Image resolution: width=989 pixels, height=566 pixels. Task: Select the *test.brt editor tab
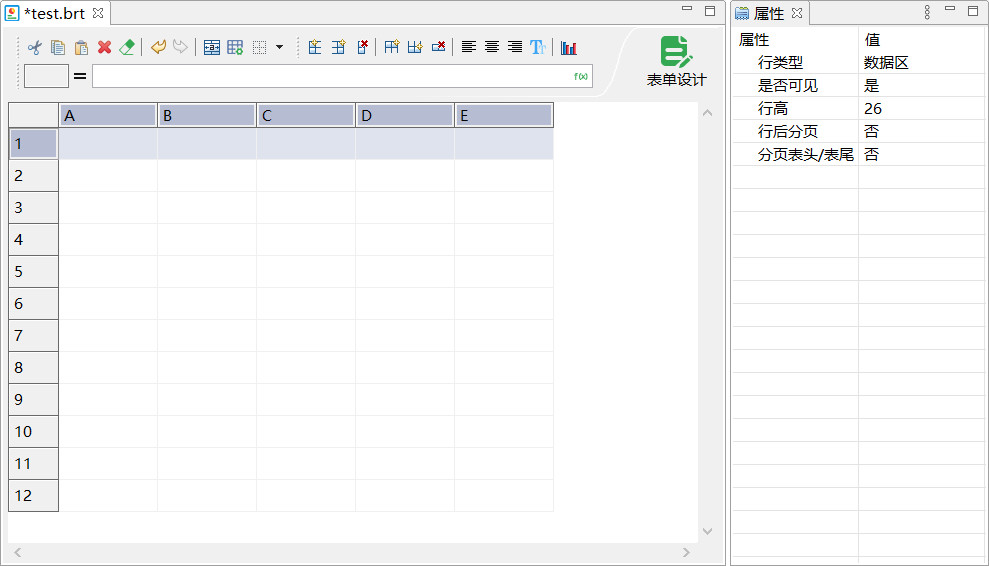point(54,13)
